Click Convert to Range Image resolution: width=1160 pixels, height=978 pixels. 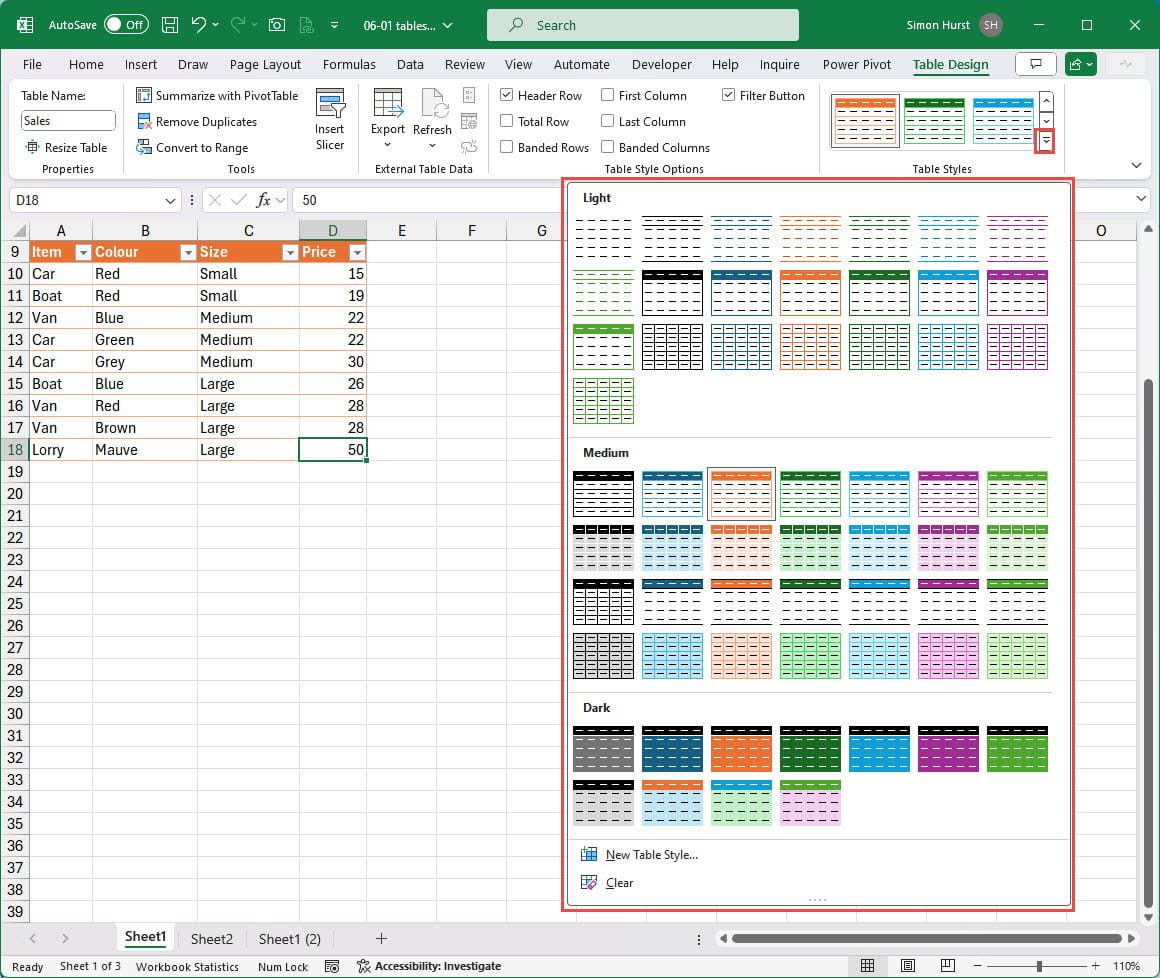(x=192, y=148)
